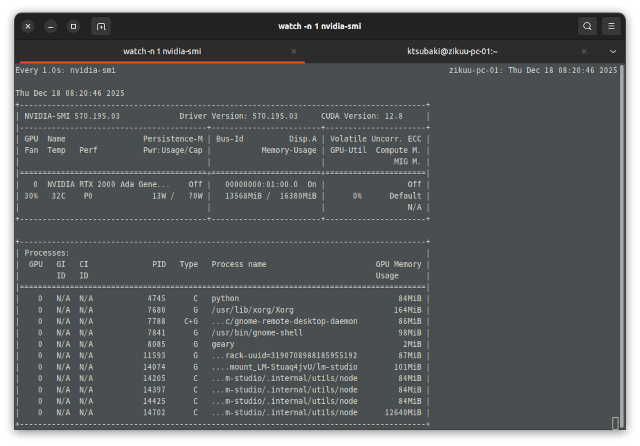Close the terminal window

27,26
